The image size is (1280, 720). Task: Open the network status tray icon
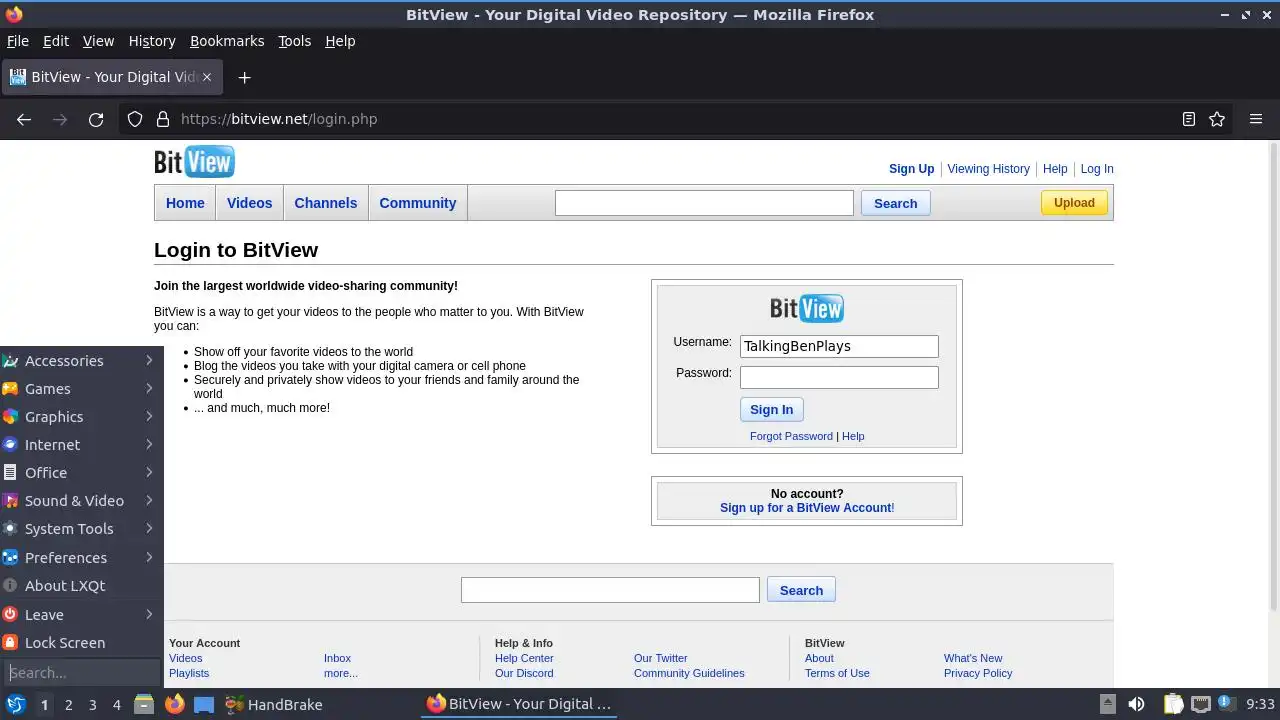[x=1201, y=705]
